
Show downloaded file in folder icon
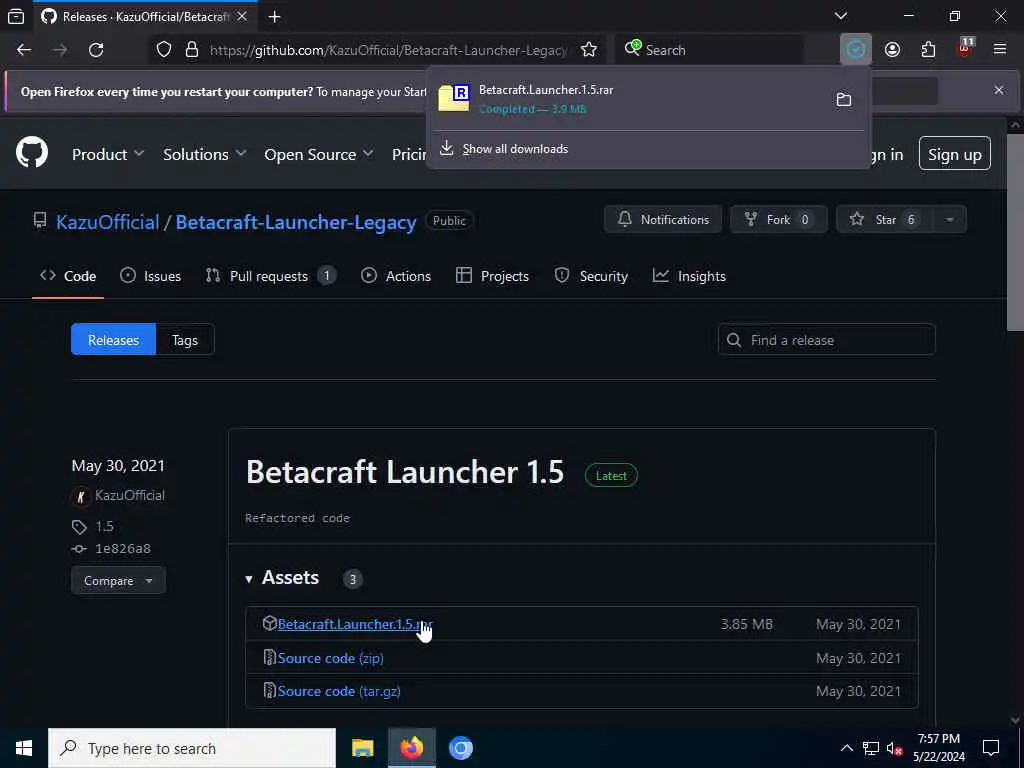pos(844,100)
